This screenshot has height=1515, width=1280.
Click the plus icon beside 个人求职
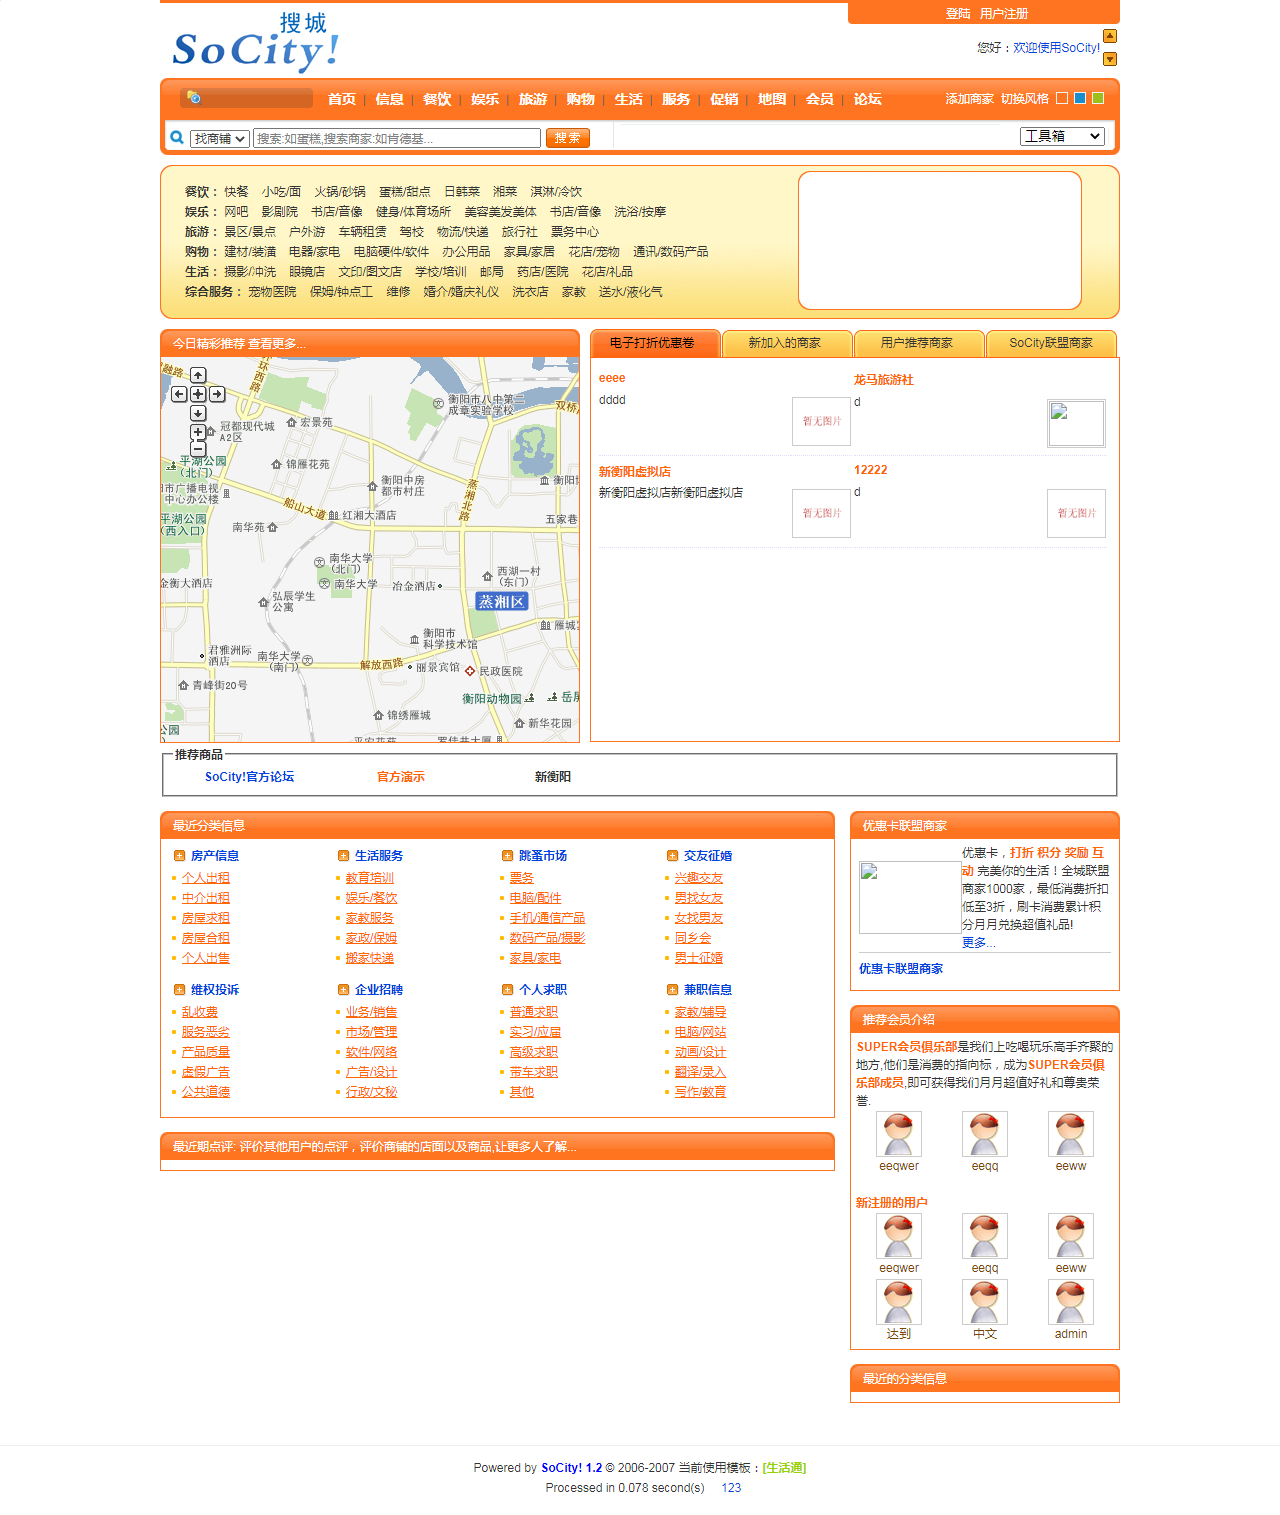(507, 990)
